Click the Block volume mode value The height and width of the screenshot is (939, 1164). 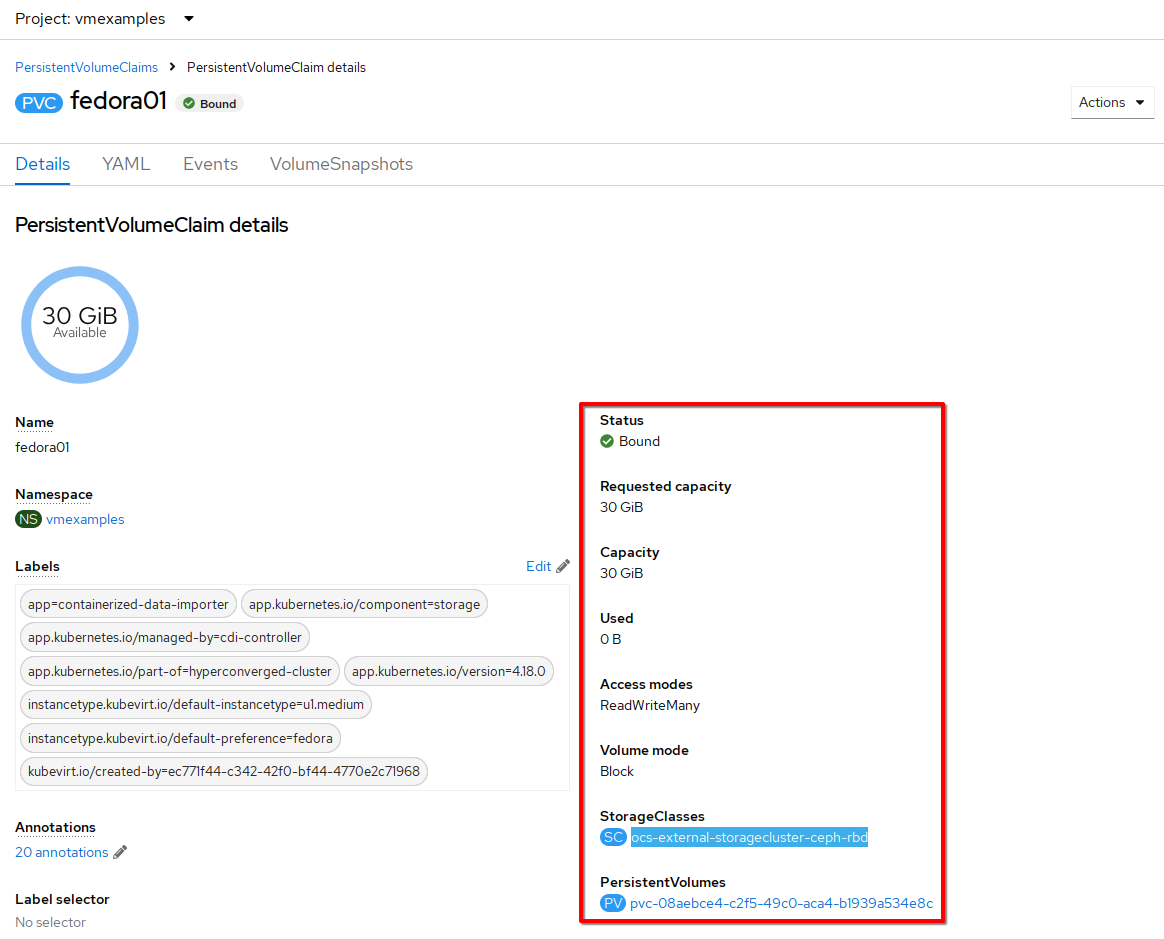(x=617, y=772)
